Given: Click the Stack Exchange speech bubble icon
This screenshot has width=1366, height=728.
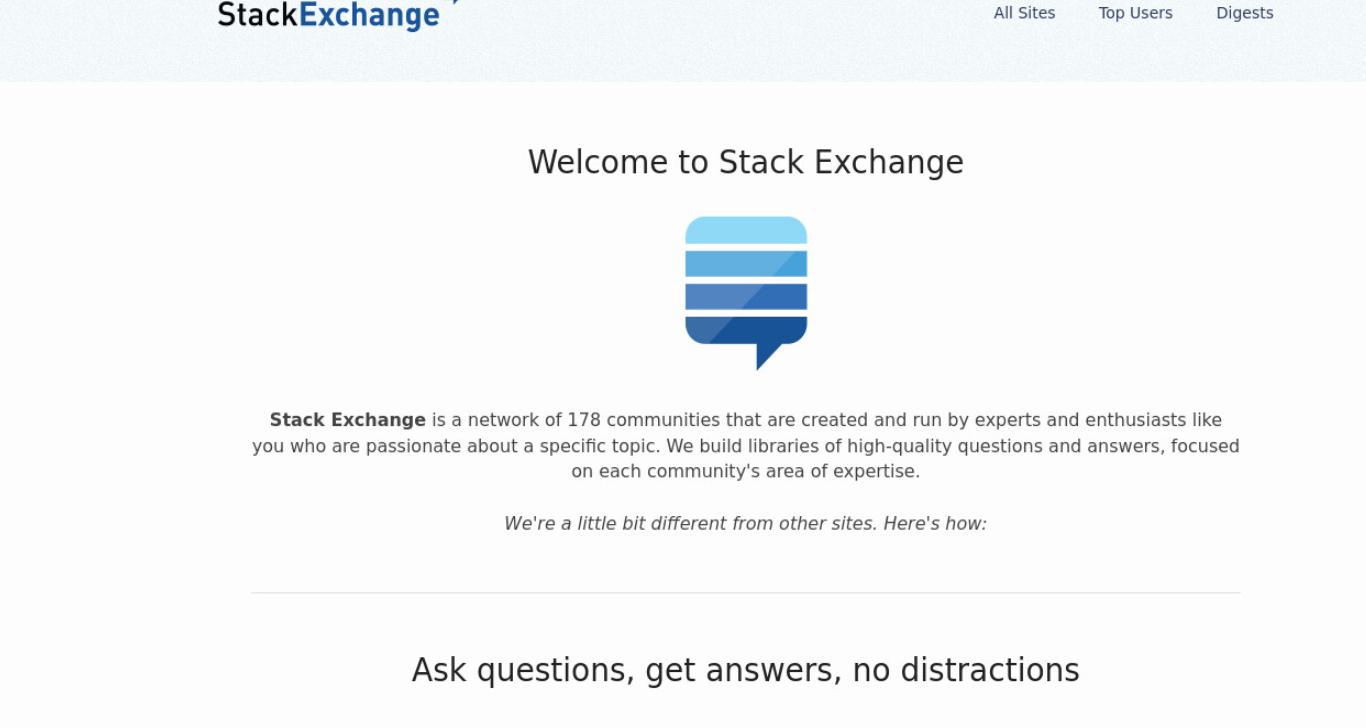Looking at the screenshot, I should tap(746, 293).
